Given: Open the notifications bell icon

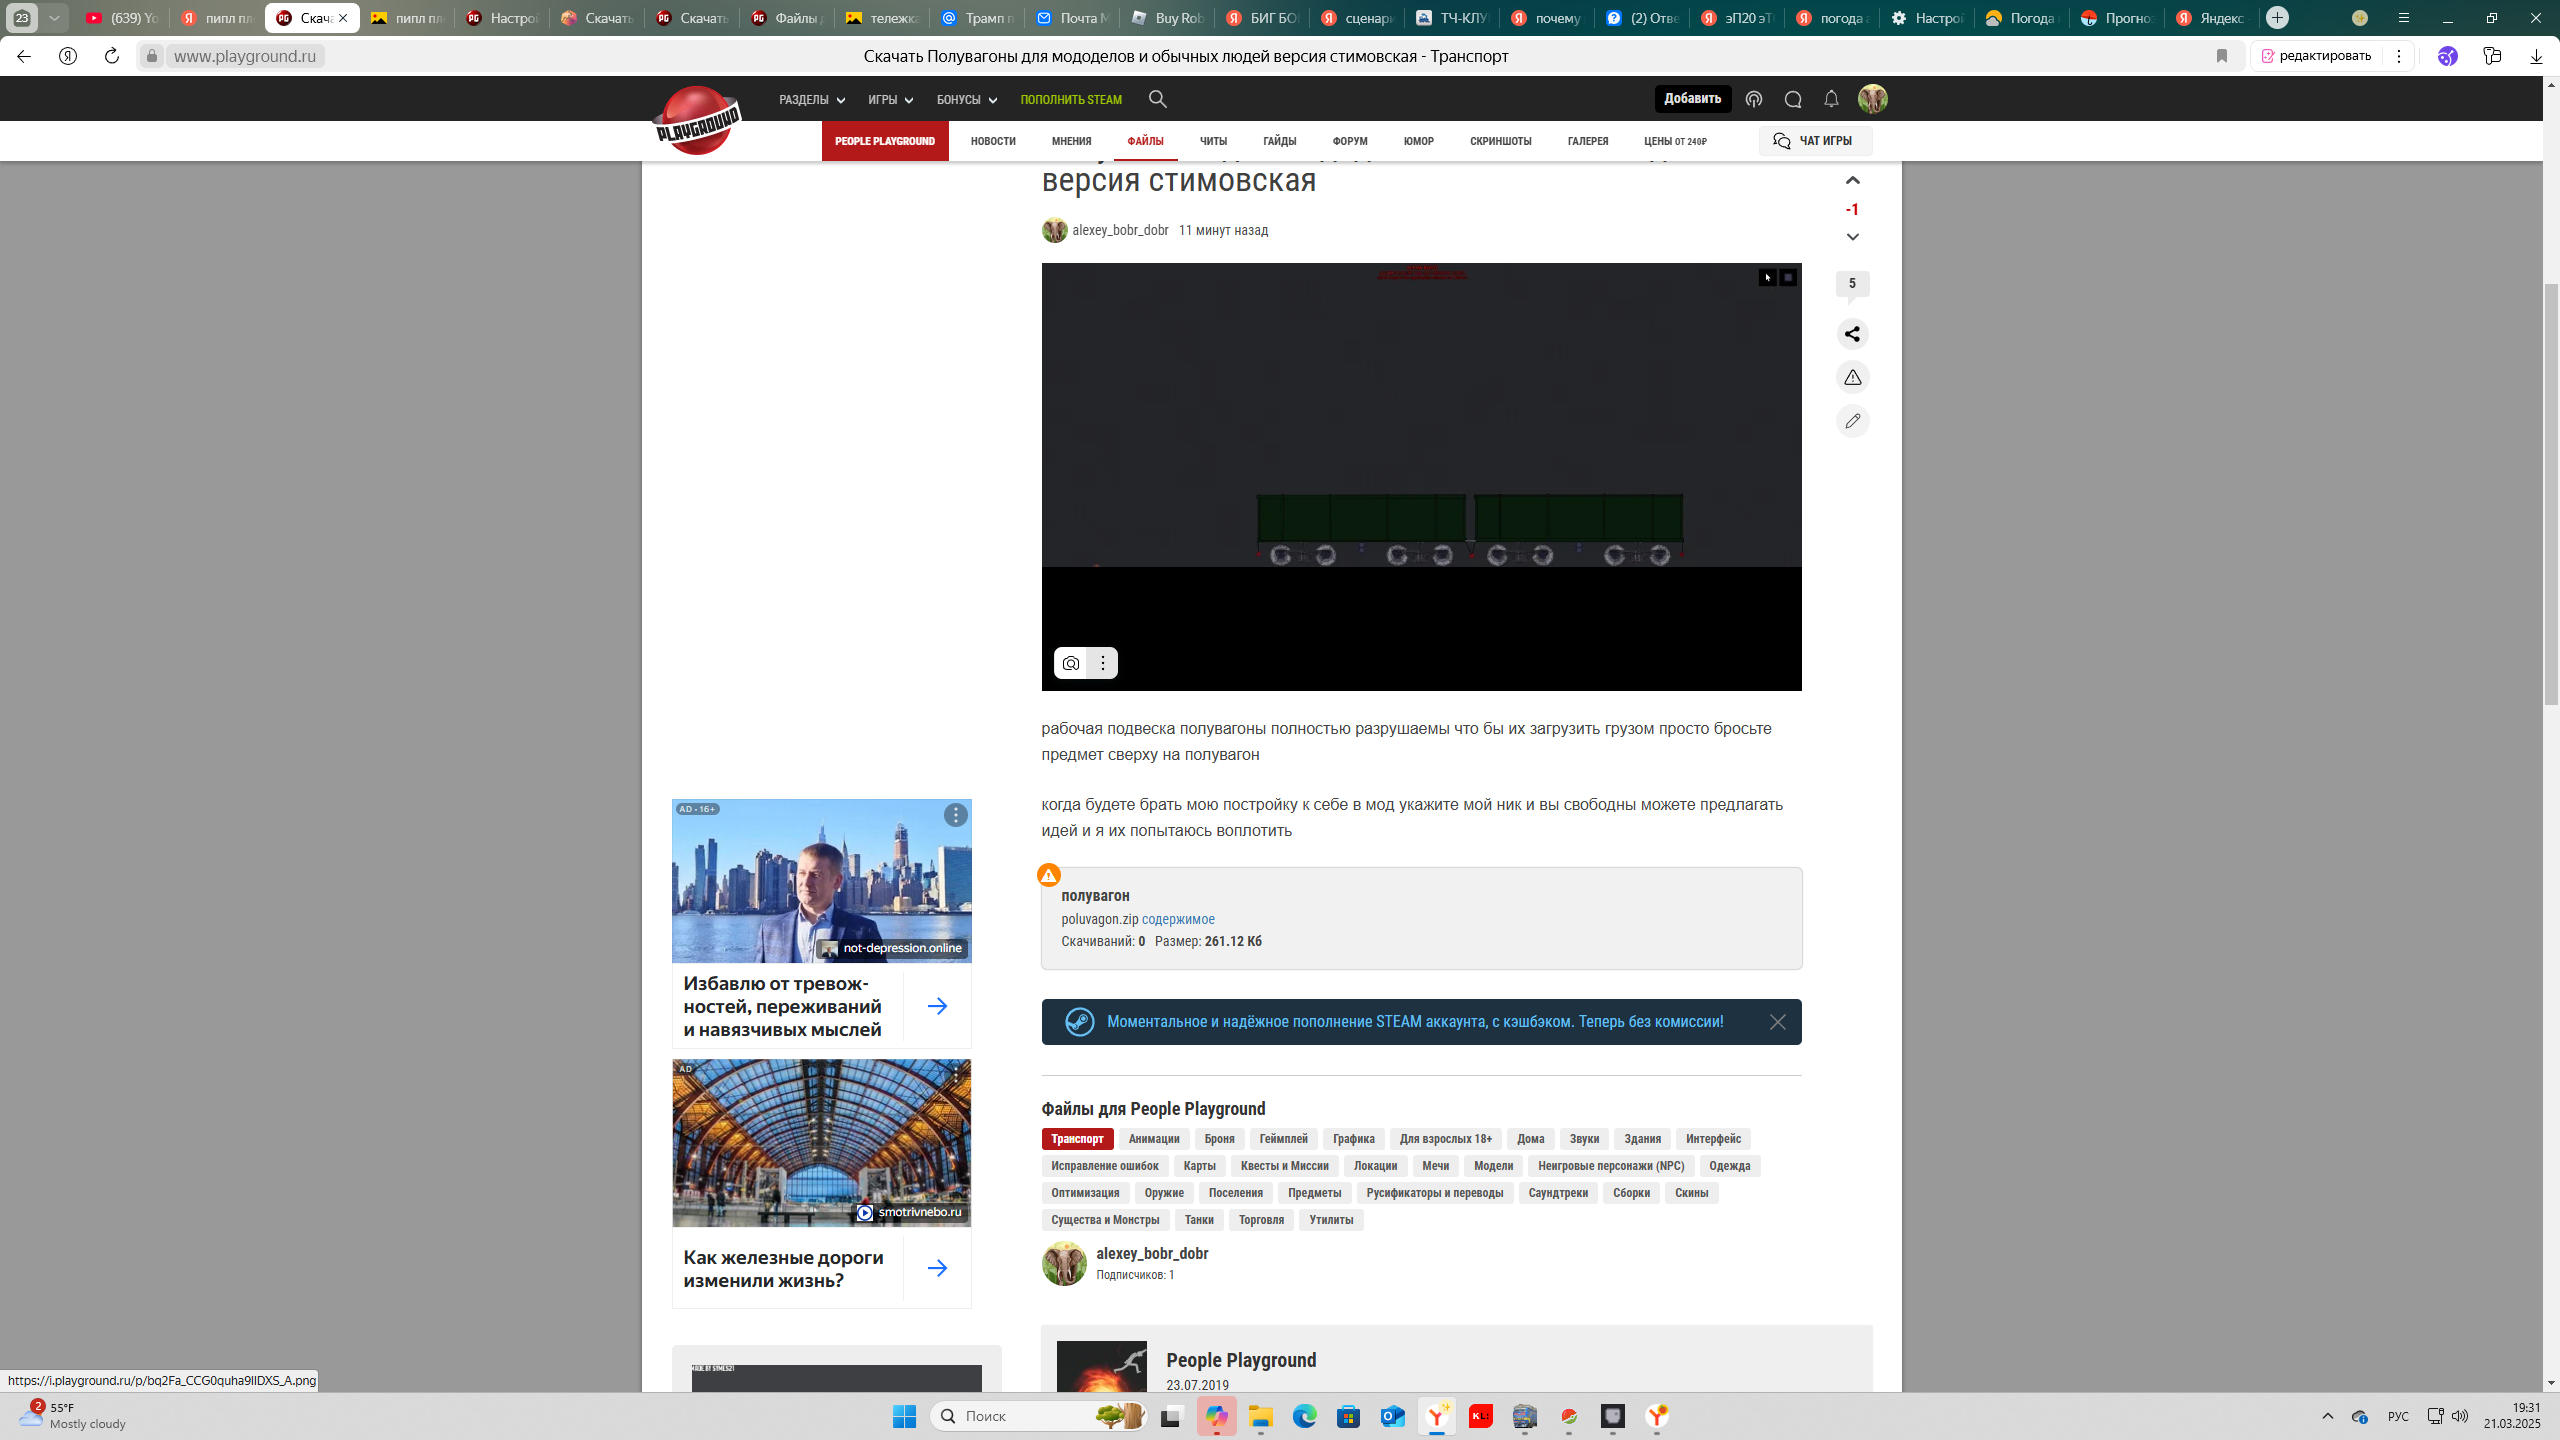Looking at the screenshot, I should 1831,99.
